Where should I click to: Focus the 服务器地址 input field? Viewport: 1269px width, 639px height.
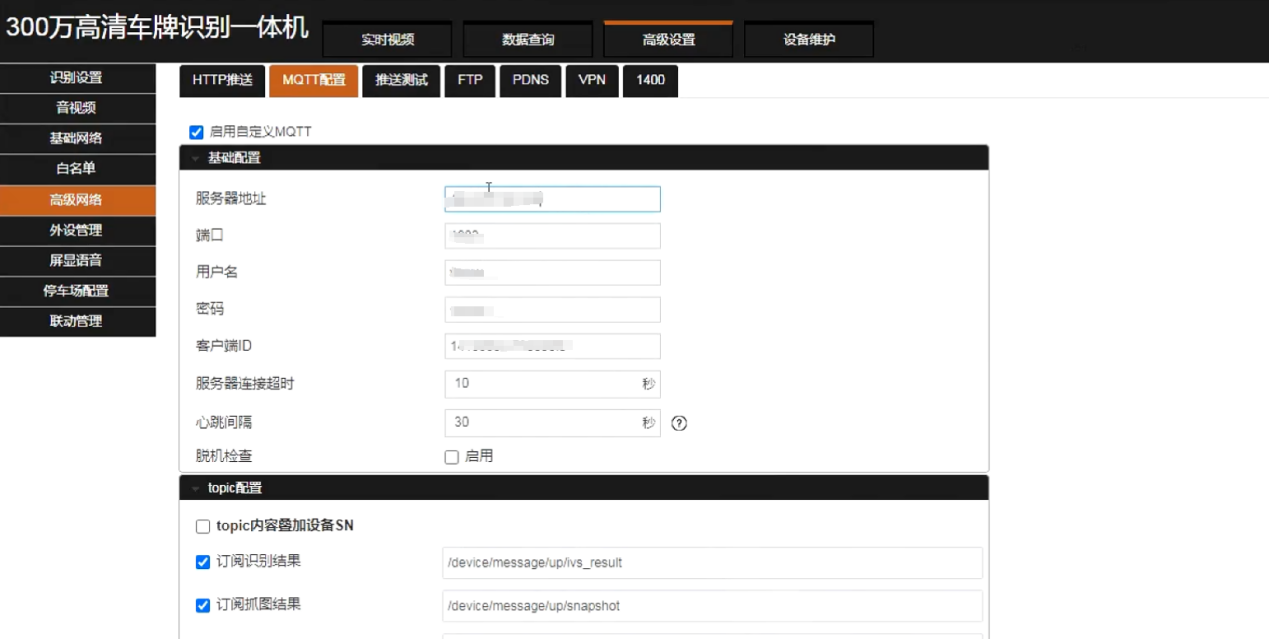click(552, 199)
